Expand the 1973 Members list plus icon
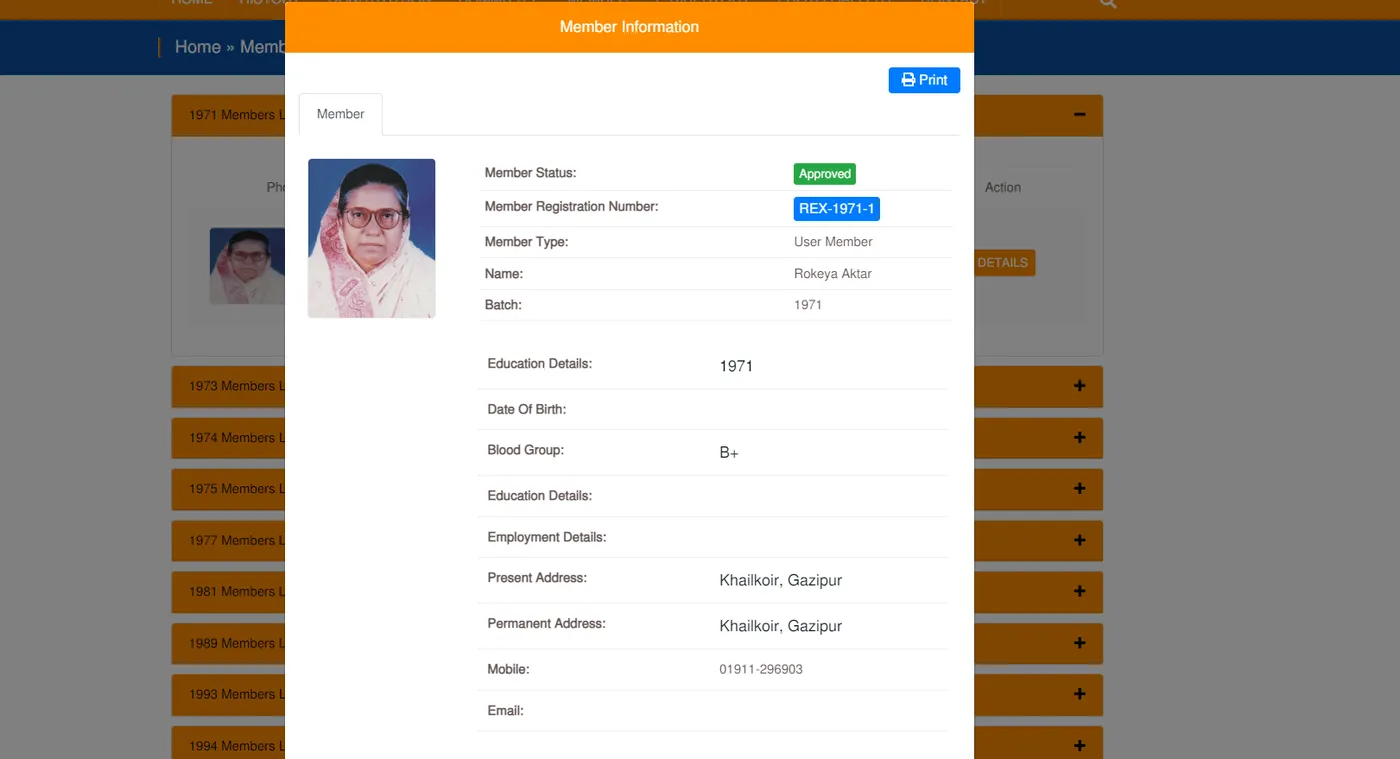 coord(1079,386)
